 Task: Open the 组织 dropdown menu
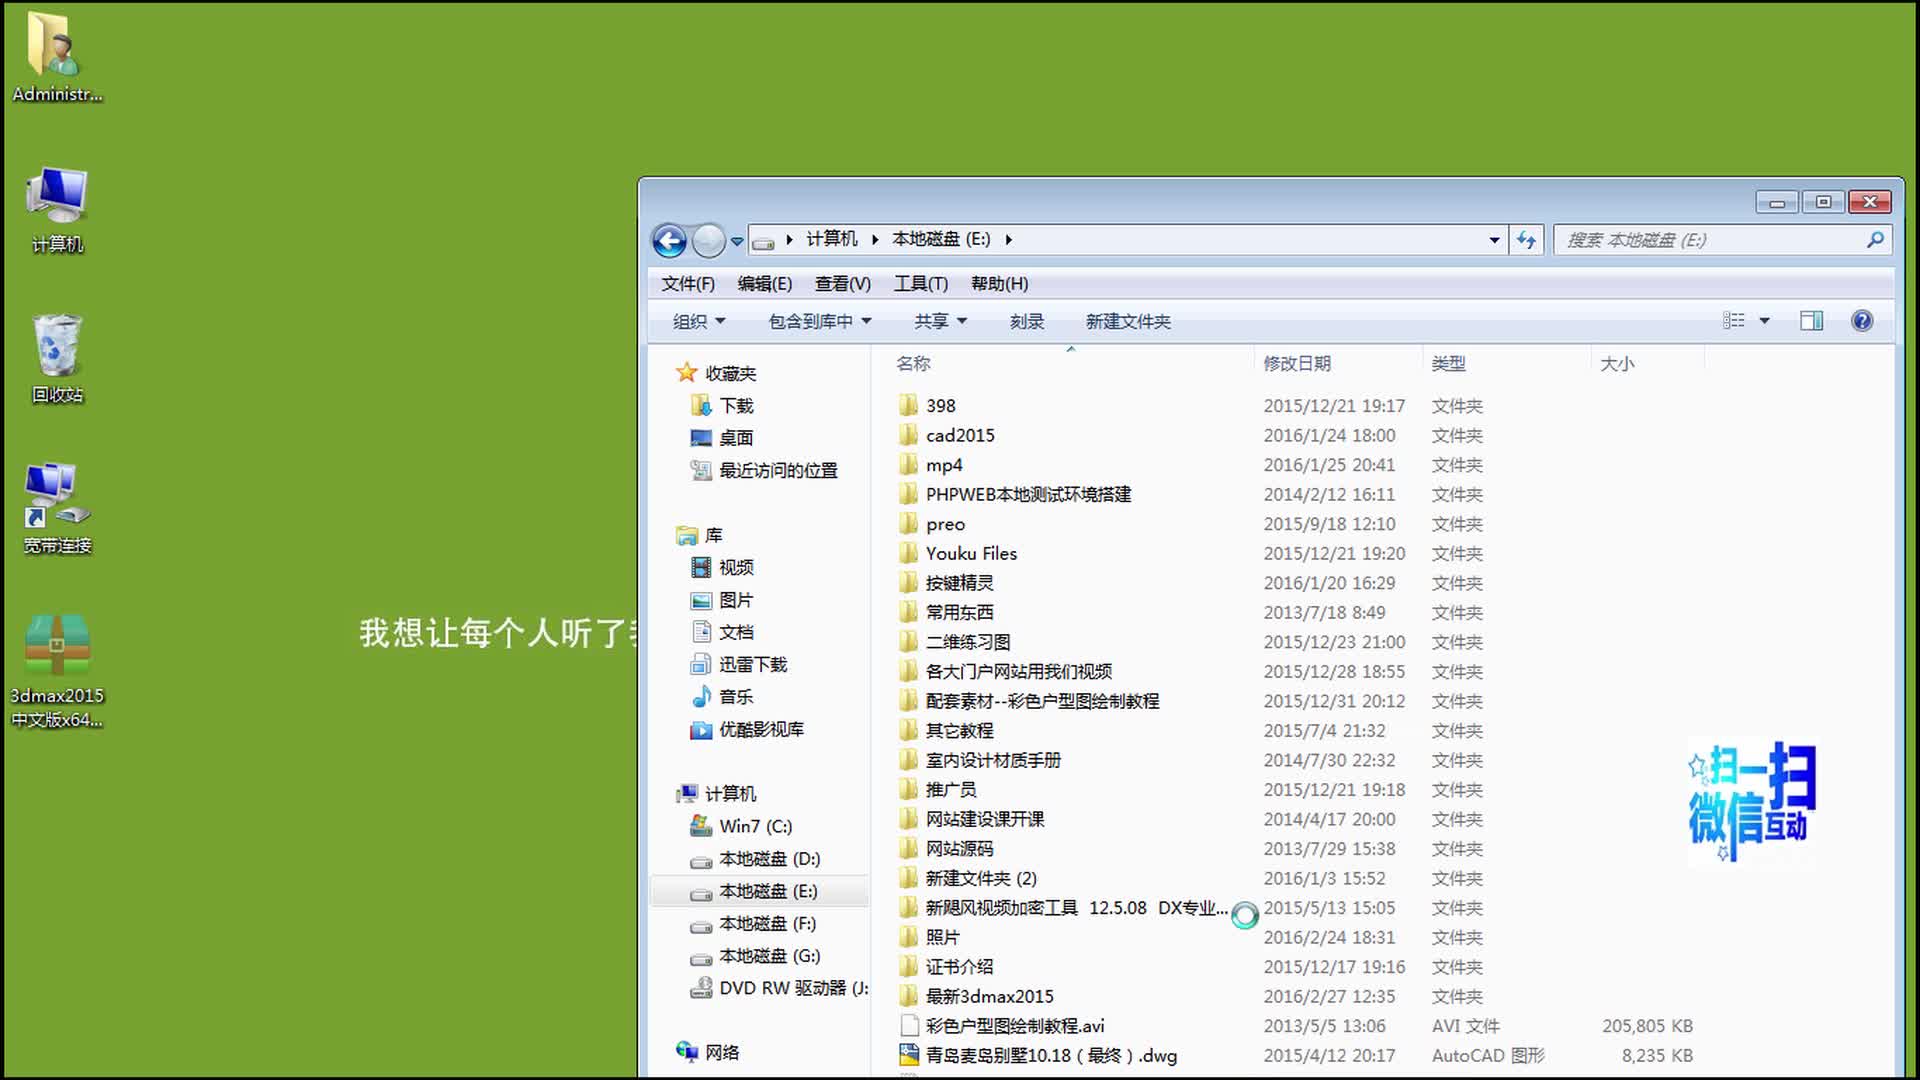(698, 321)
